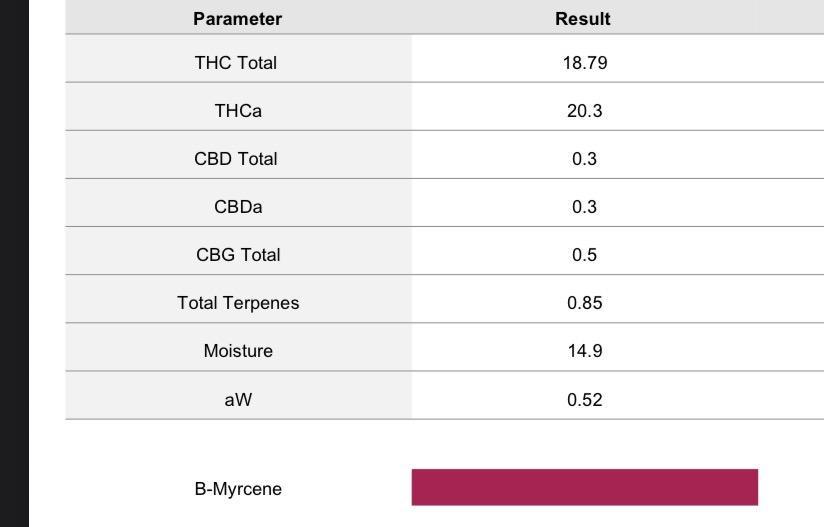Click the 18.79 result value
The image size is (824, 527).
point(585,63)
